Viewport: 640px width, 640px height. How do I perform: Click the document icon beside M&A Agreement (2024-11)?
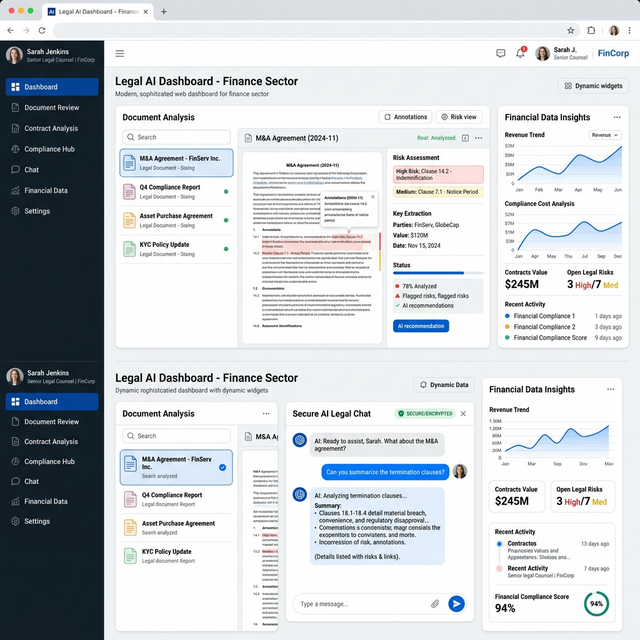[248, 138]
